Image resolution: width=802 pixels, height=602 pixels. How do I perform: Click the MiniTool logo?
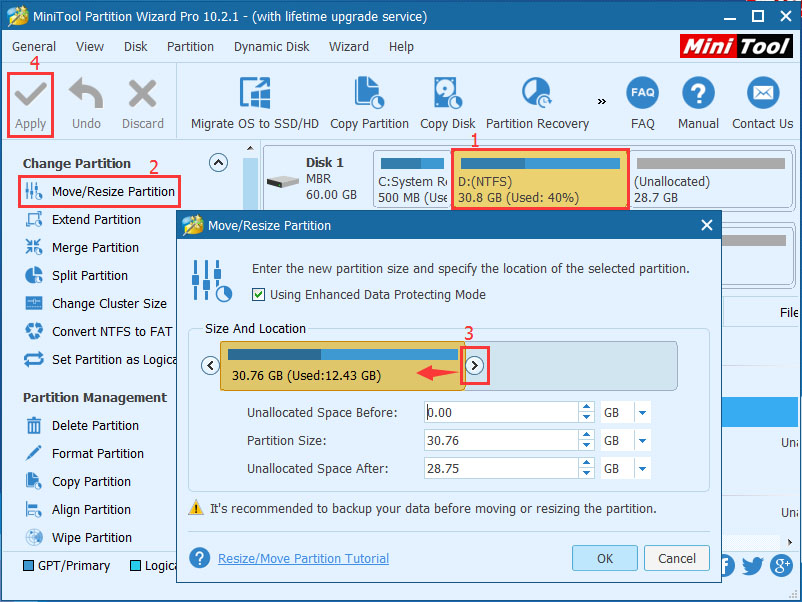click(x=736, y=46)
